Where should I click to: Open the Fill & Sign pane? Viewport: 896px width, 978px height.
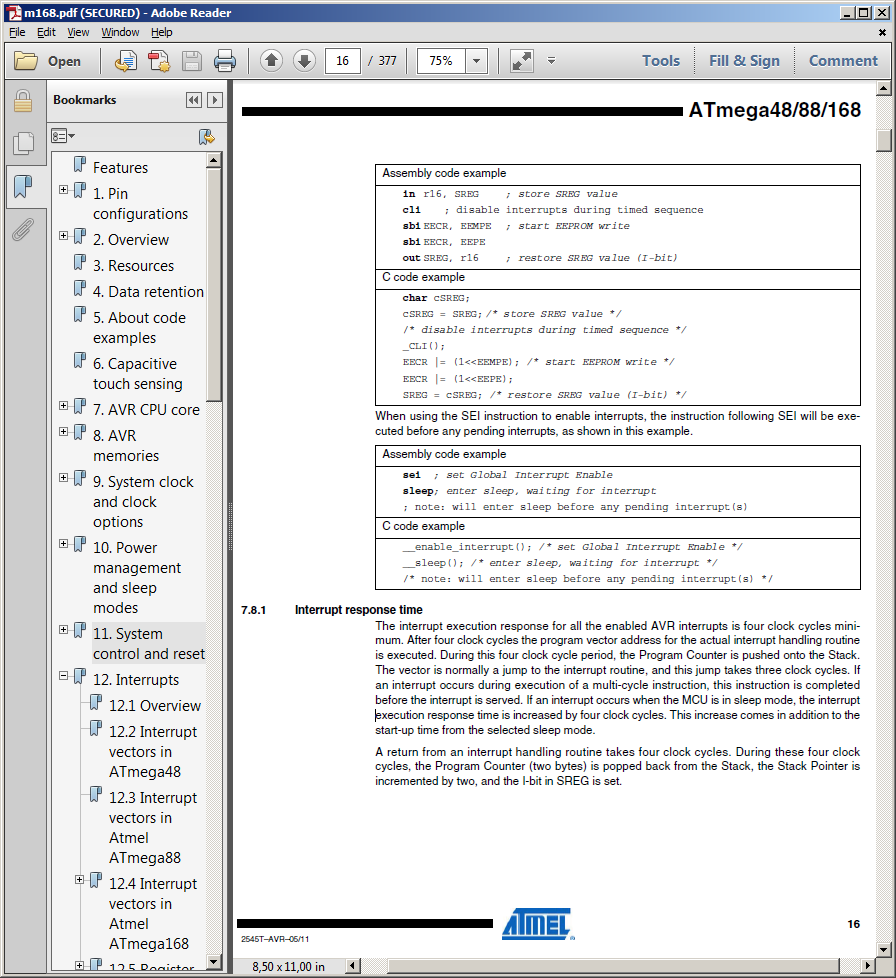[x=744, y=61]
